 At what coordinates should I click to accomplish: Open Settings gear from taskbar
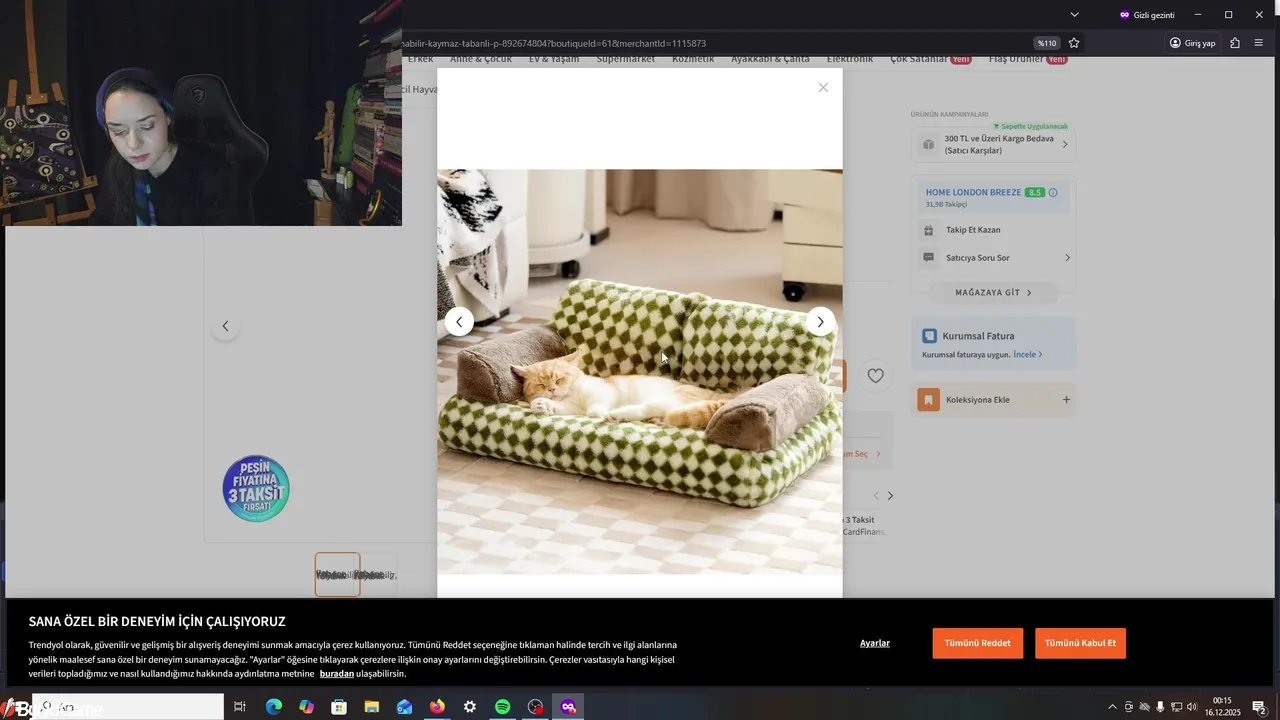tap(470, 707)
